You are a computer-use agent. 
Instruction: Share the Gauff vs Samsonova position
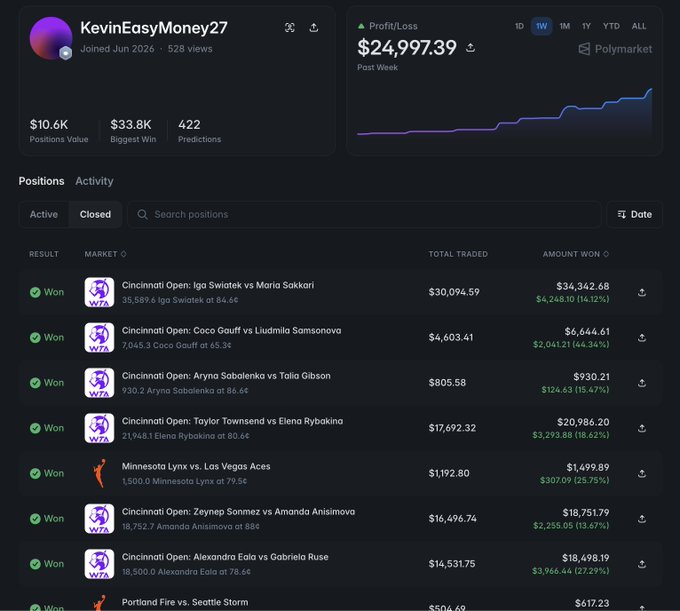[x=642, y=337]
